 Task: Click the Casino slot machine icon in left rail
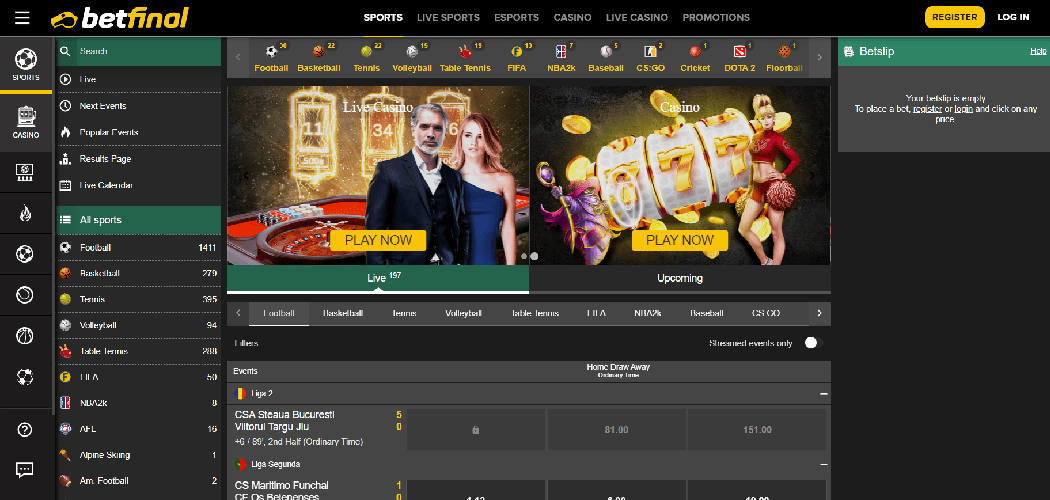pyautogui.click(x=26, y=120)
